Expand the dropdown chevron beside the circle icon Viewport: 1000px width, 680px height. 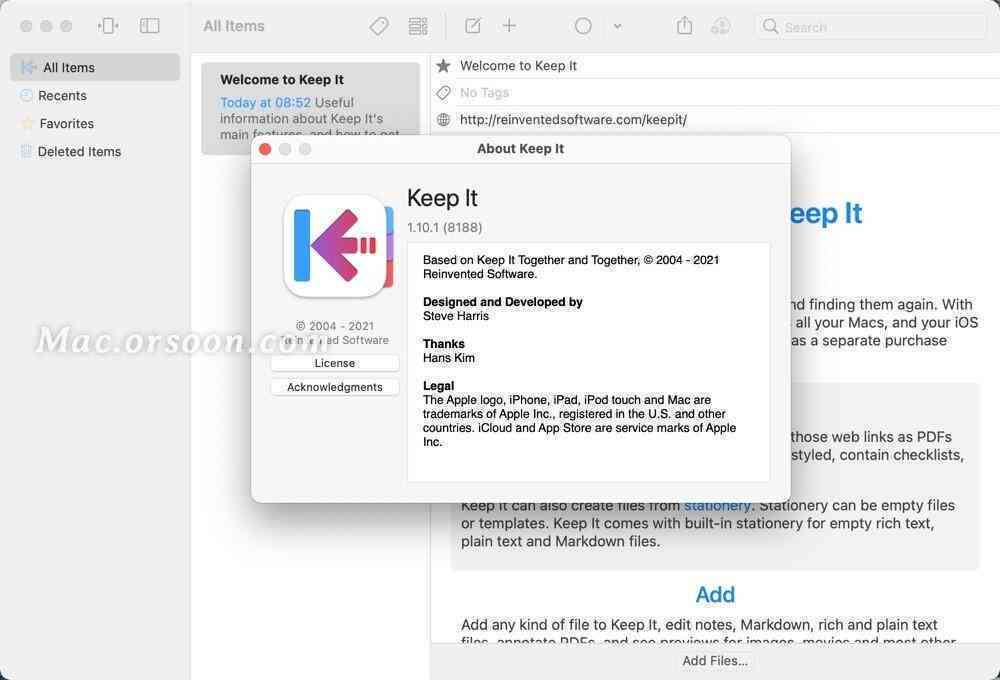[617, 26]
